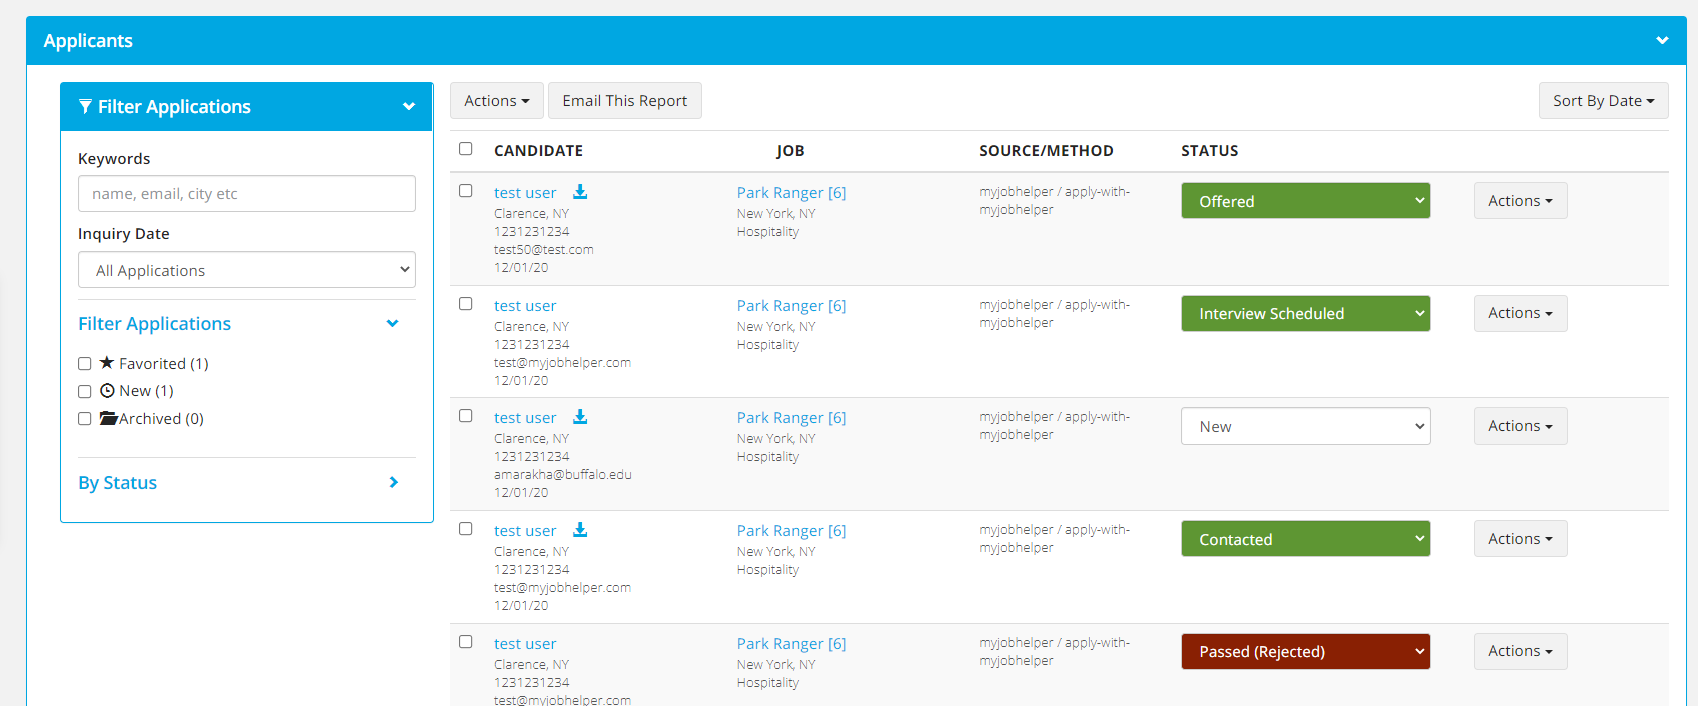Click the email amarakha@buffalo.edu
The image size is (1698, 706).
(563, 475)
